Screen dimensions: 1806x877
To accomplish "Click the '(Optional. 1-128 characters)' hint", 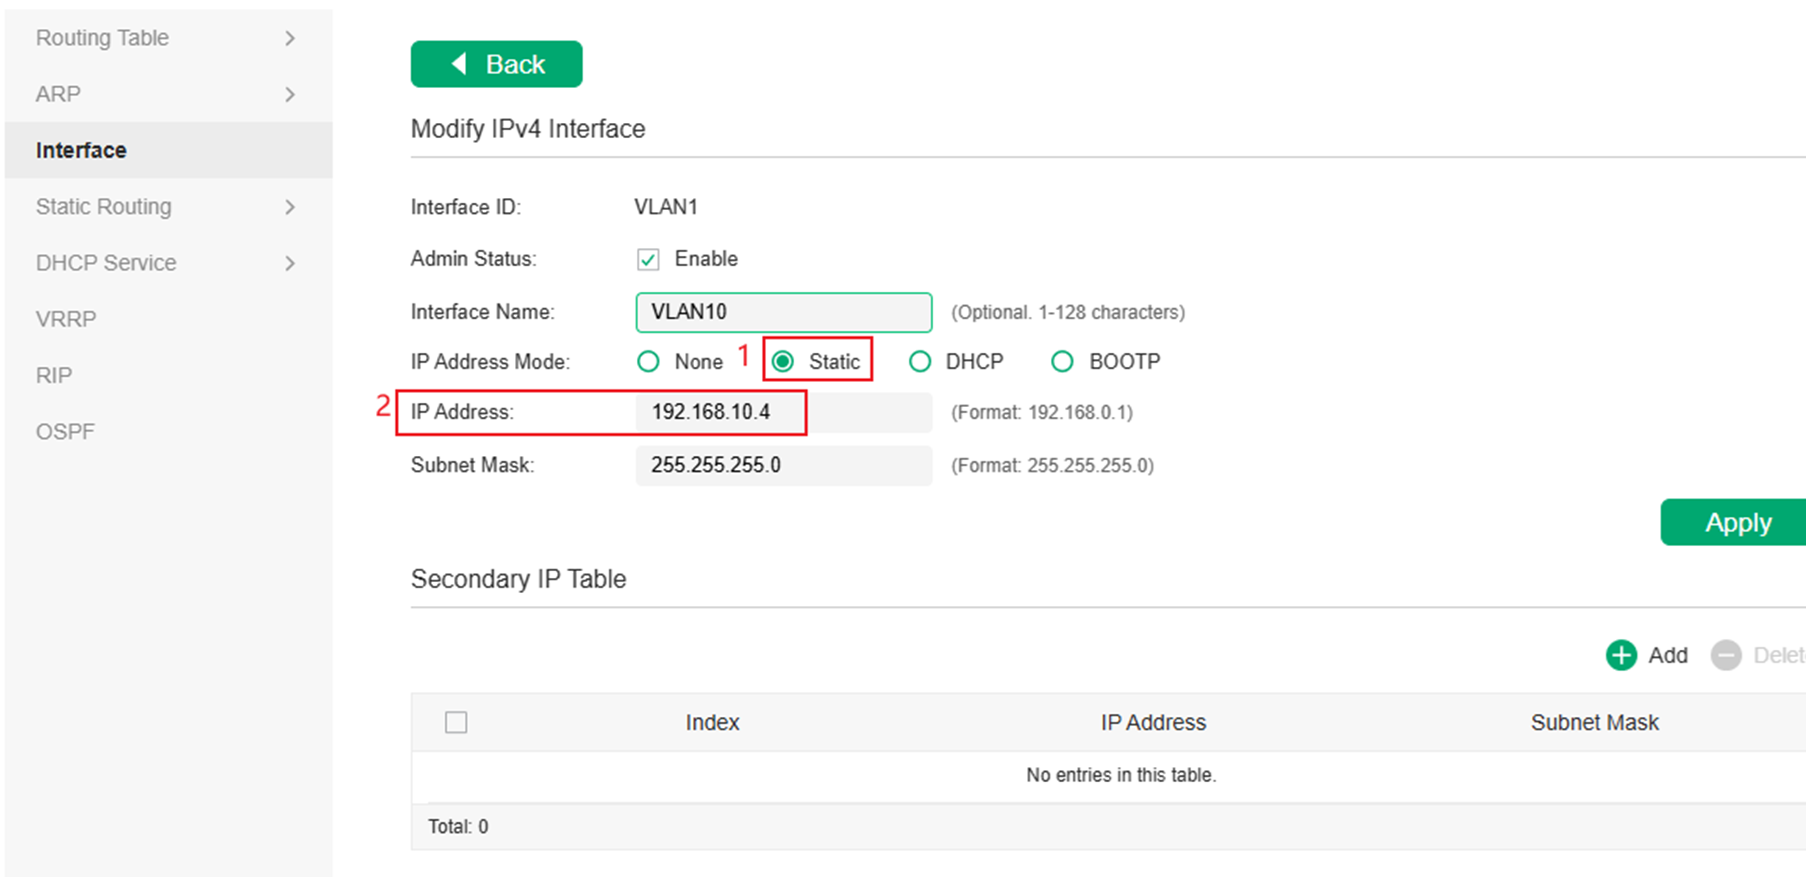I will [x=1068, y=312].
